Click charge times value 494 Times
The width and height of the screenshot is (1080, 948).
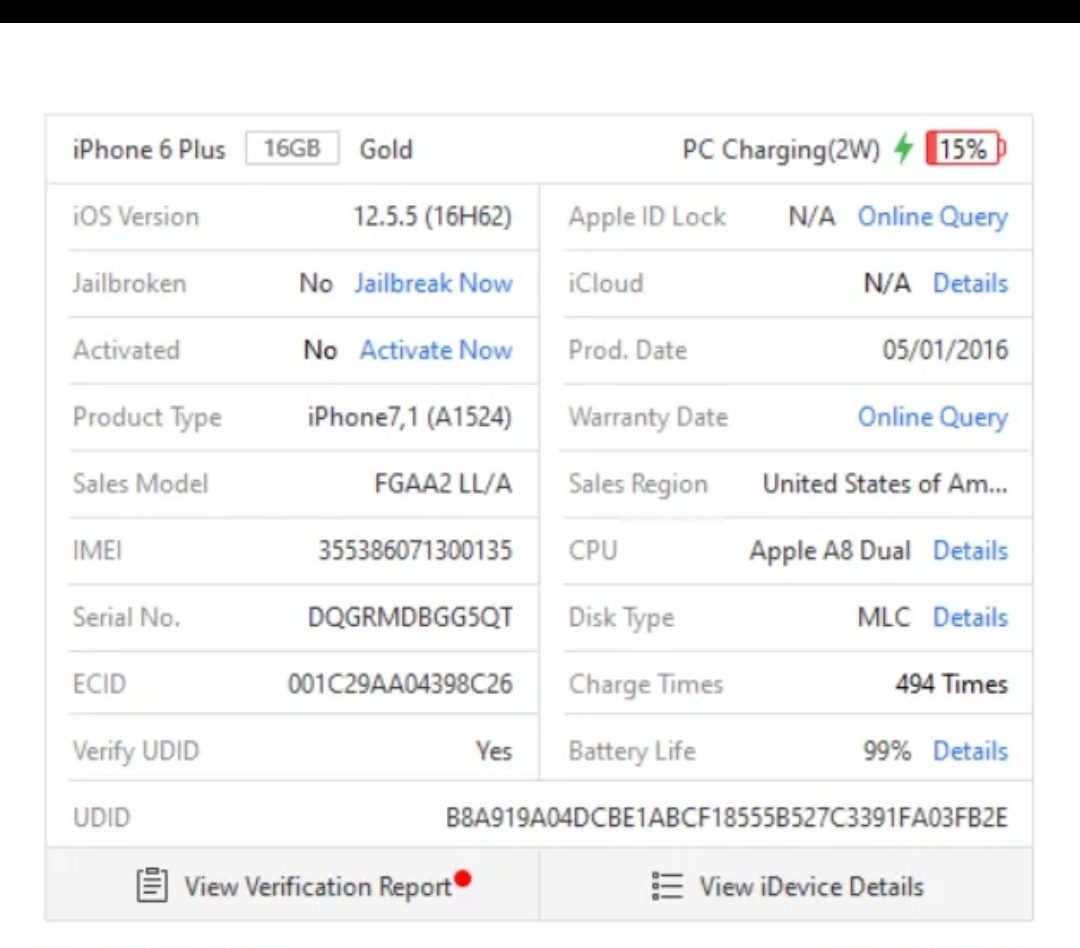[x=951, y=684]
